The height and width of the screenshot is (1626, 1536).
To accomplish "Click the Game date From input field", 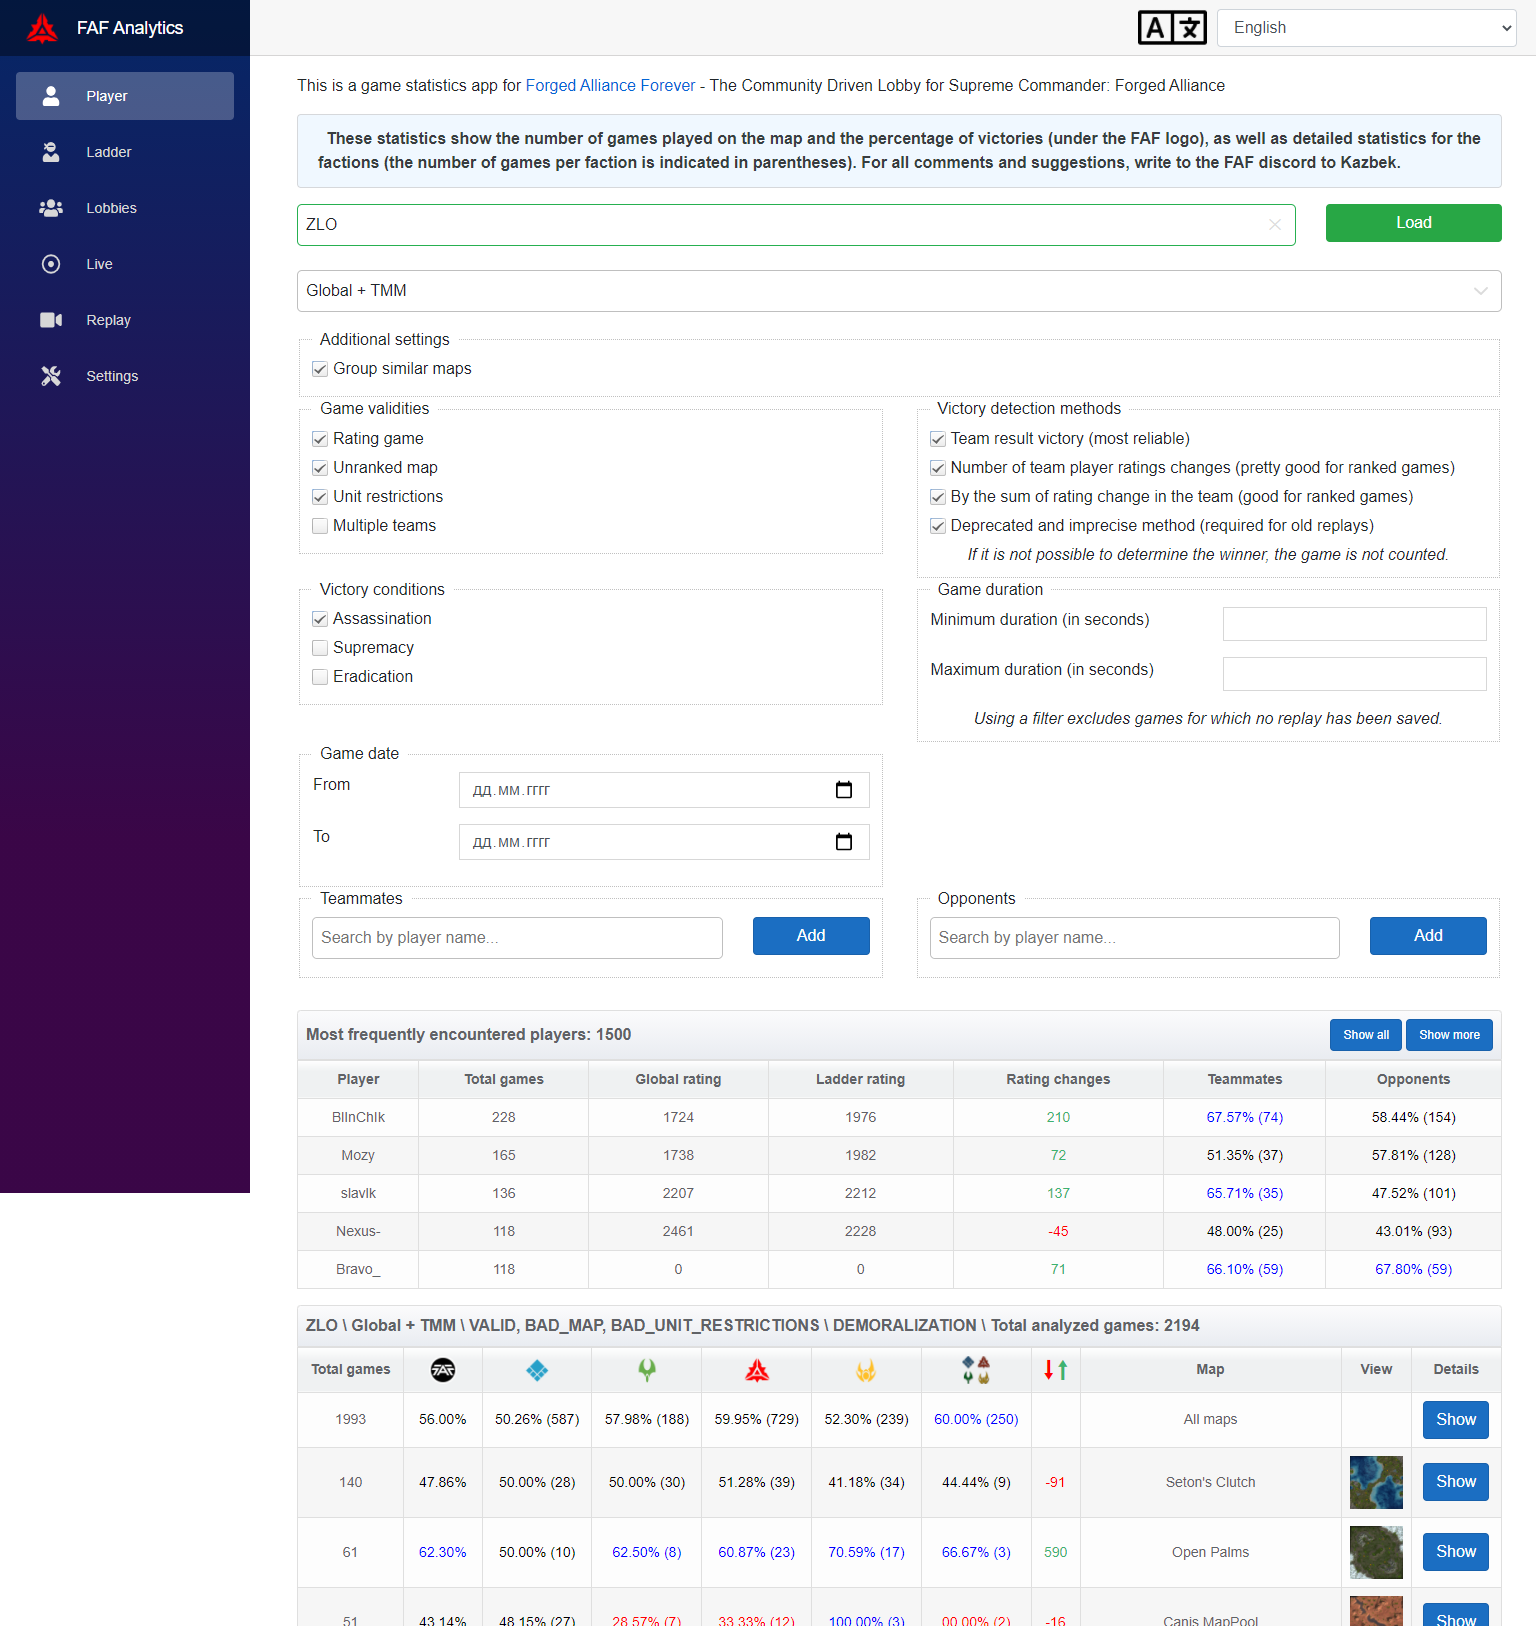I will [664, 790].
